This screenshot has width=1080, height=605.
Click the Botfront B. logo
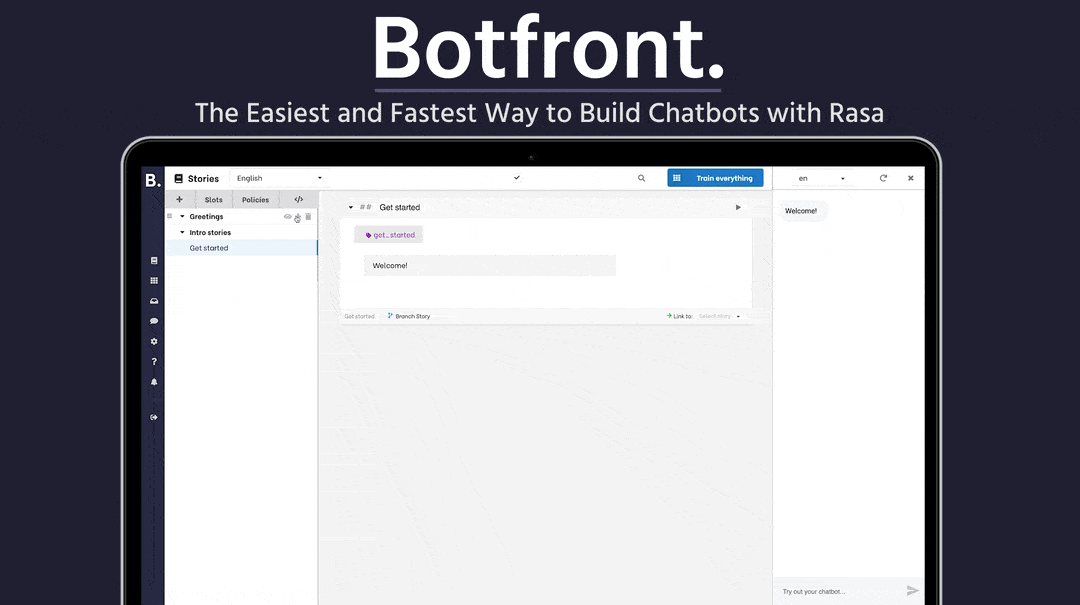tap(153, 180)
